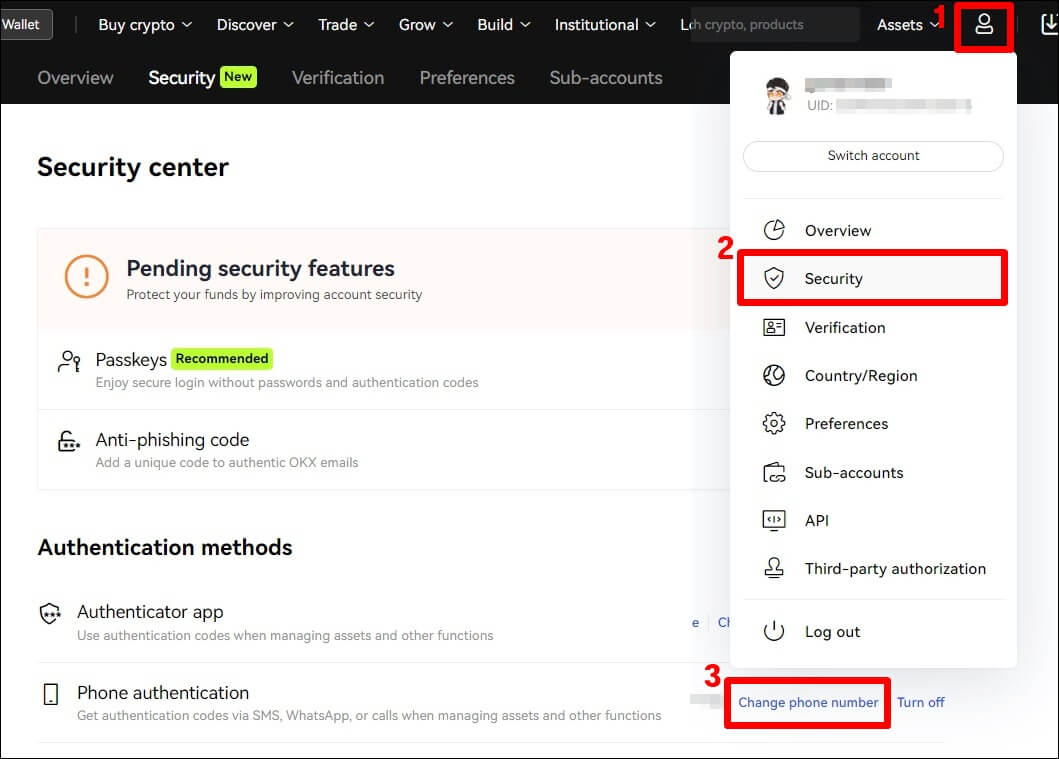
Task: Click the Phone authentication phone icon
Action: pos(51,694)
